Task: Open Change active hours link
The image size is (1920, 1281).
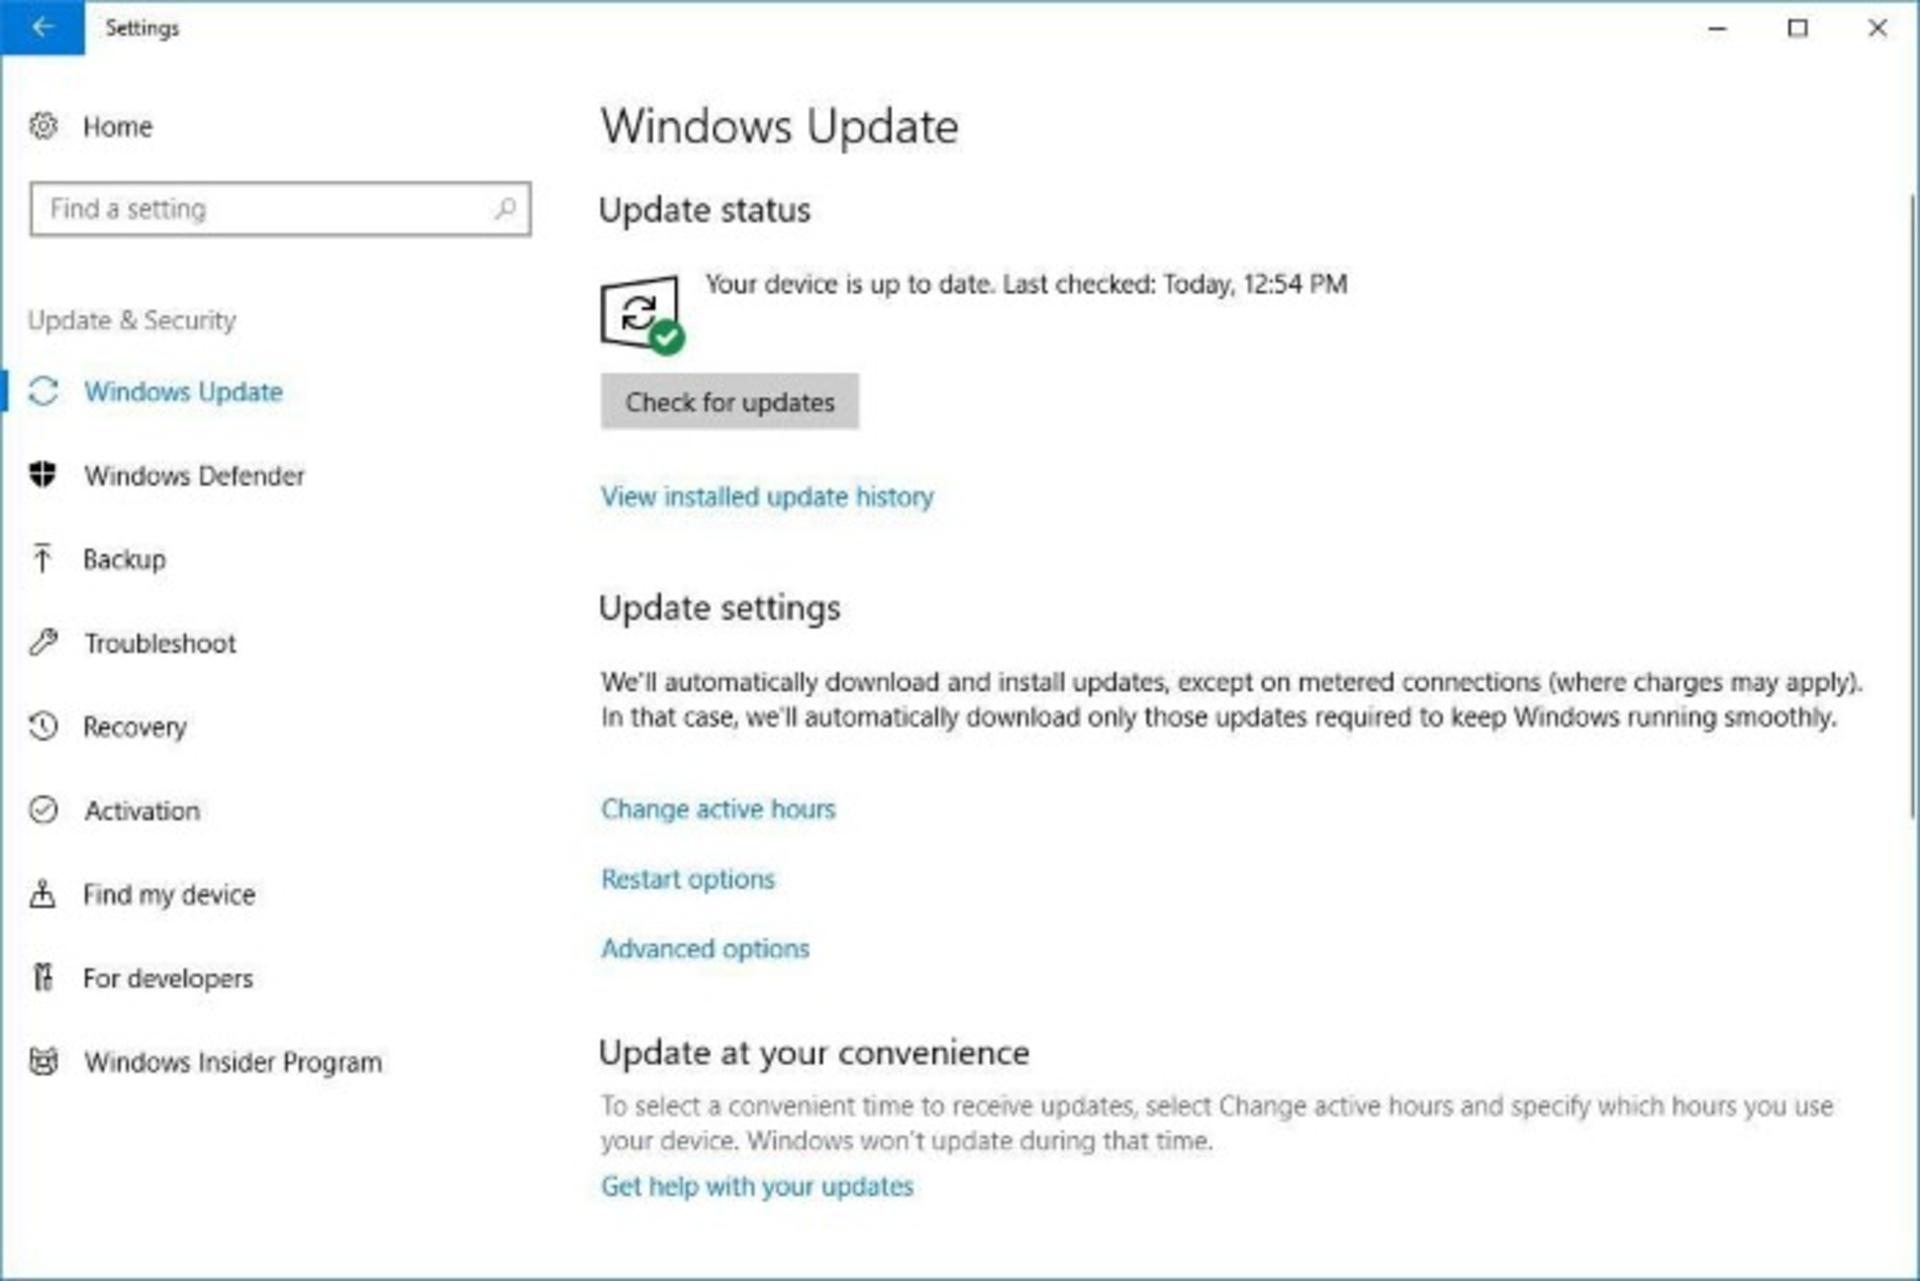Action: click(718, 808)
